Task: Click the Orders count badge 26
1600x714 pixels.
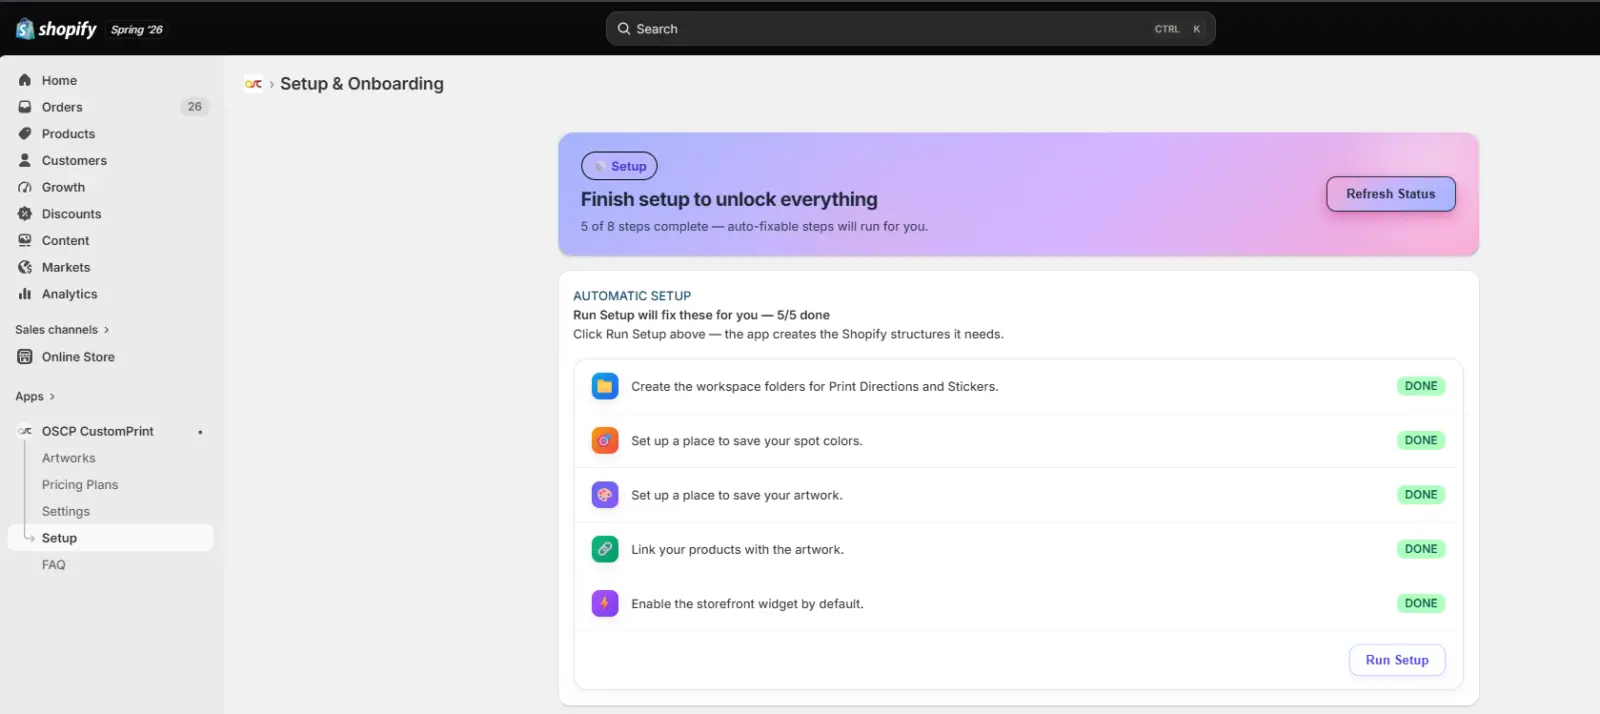Action: click(195, 107)
